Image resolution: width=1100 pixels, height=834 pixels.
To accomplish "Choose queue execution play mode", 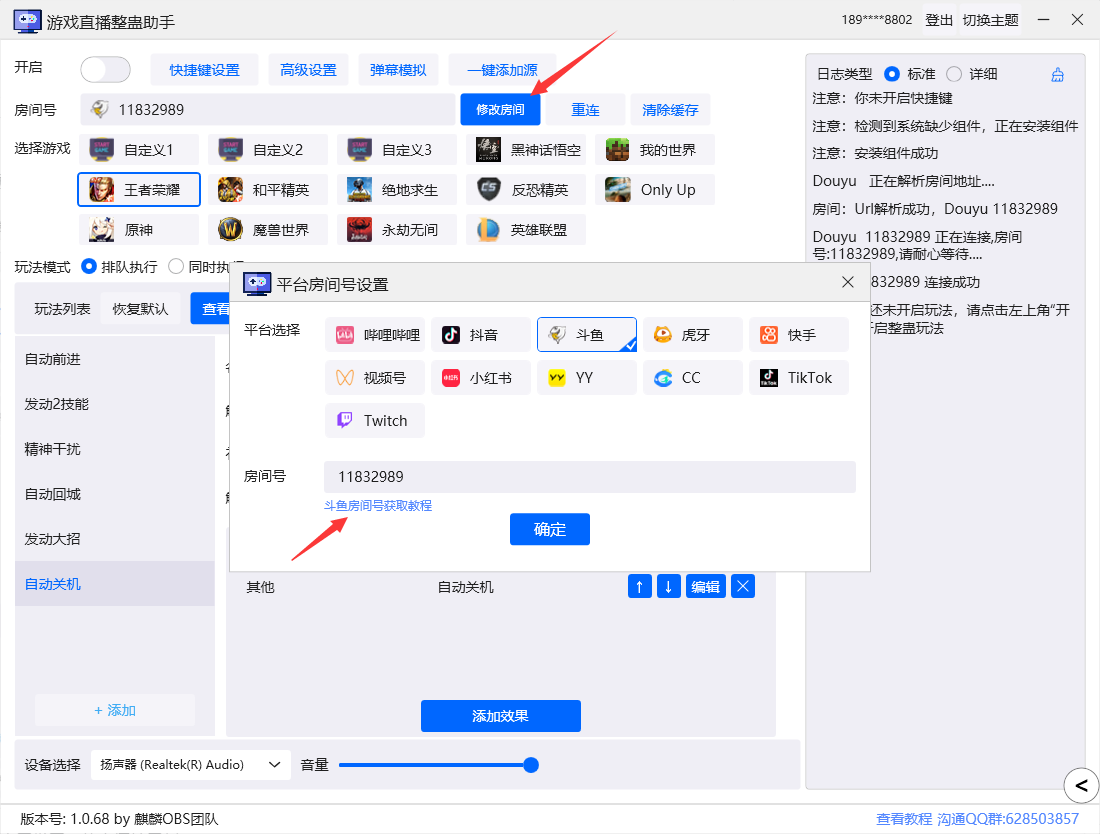I will (89, 267).
